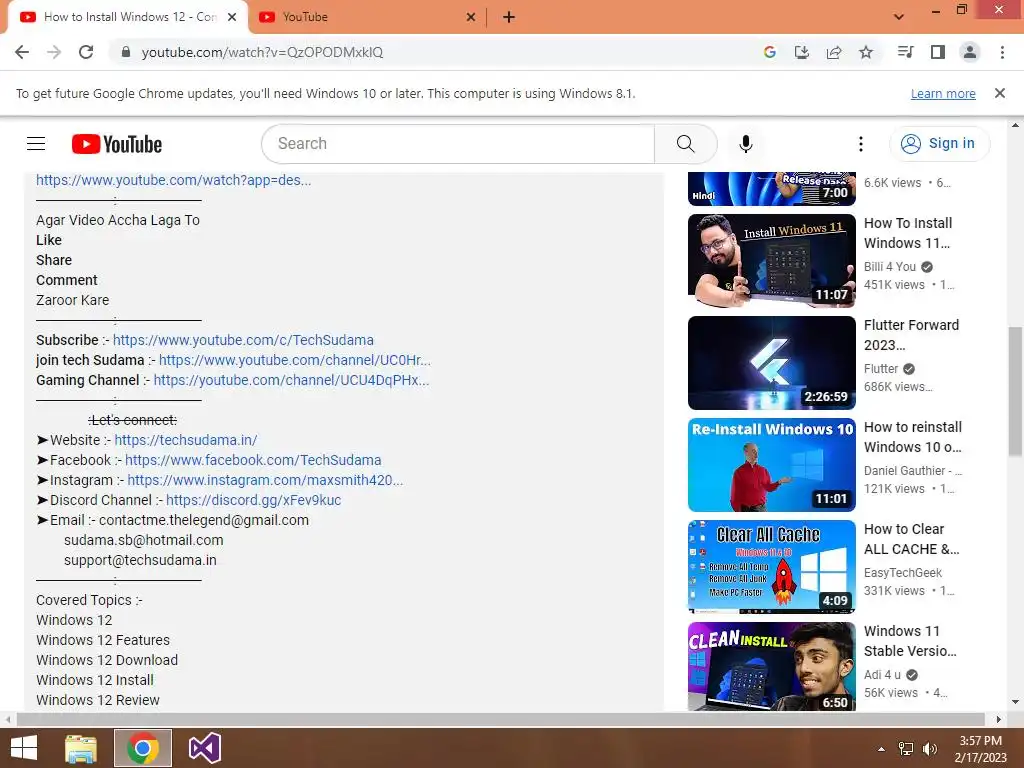Close the second YouTube tab
Image resolution: width=1024 pixels, height=768 pixels.
(x=471, y=17)
